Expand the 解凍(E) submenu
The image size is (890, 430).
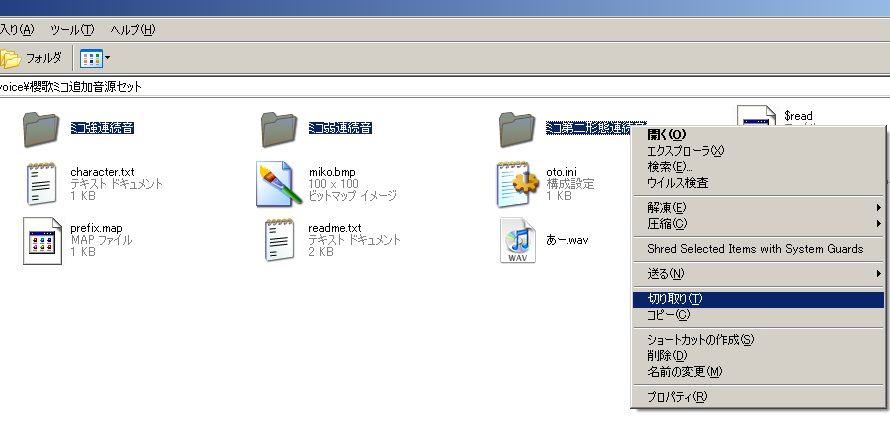point(758,208)
